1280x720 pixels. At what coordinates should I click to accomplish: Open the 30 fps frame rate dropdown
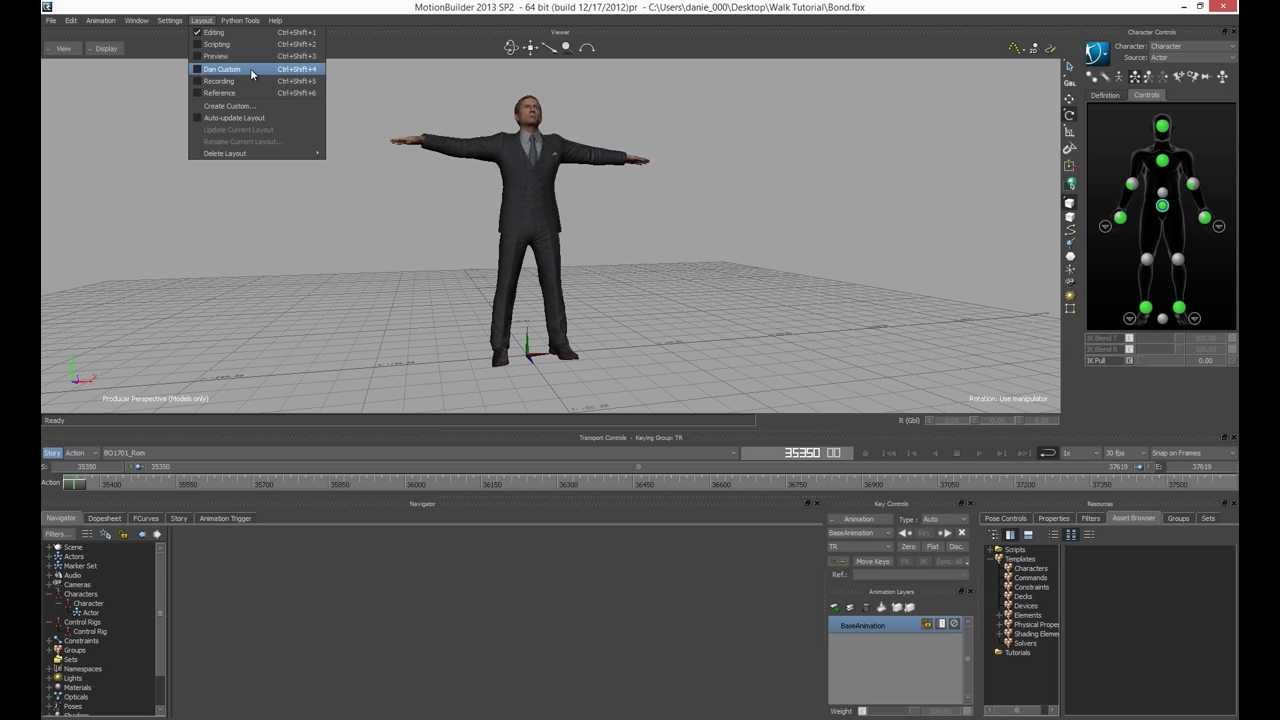(1123, 453)
